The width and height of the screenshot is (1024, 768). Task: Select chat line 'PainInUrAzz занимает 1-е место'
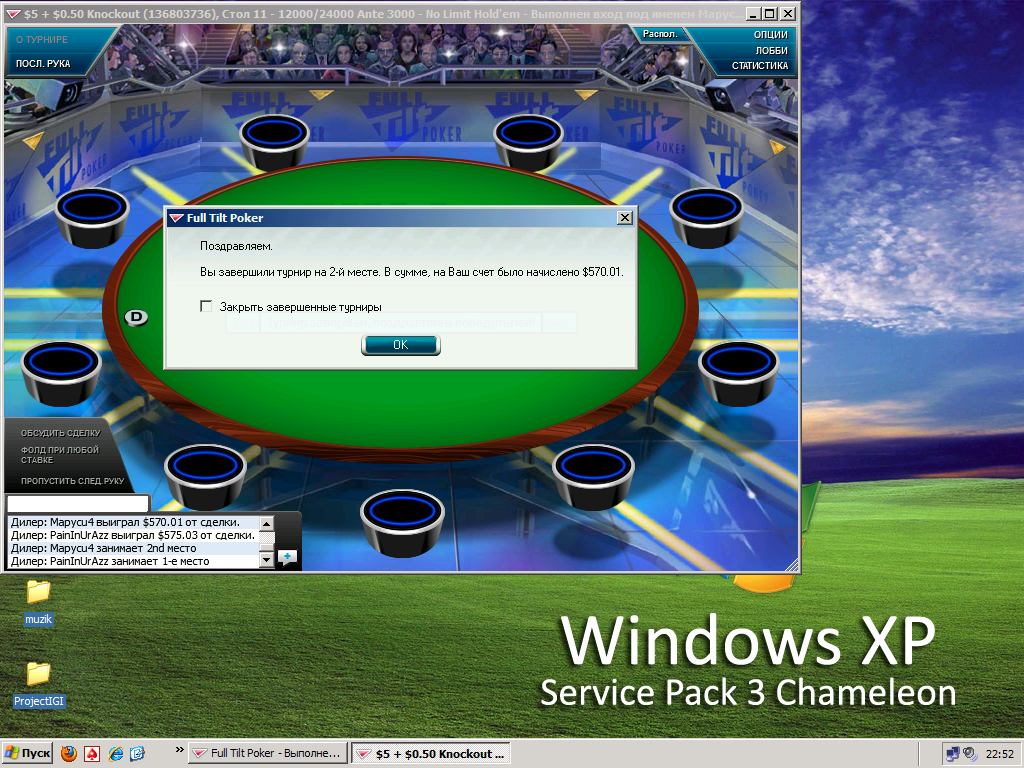tap(134, 561)
